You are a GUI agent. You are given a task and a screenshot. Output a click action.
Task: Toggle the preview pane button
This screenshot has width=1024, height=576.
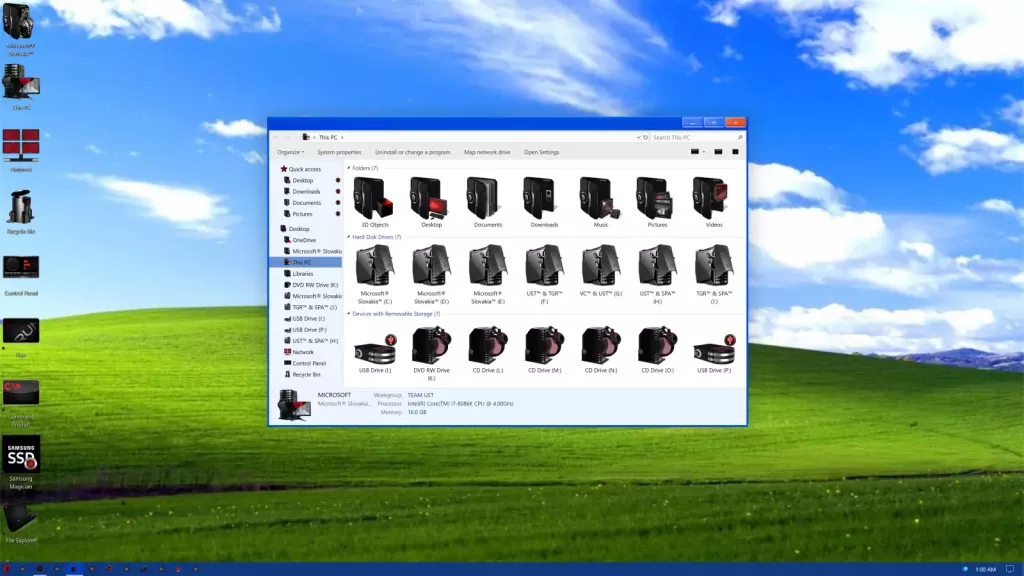pyautogui.click(x=718, y=152)
